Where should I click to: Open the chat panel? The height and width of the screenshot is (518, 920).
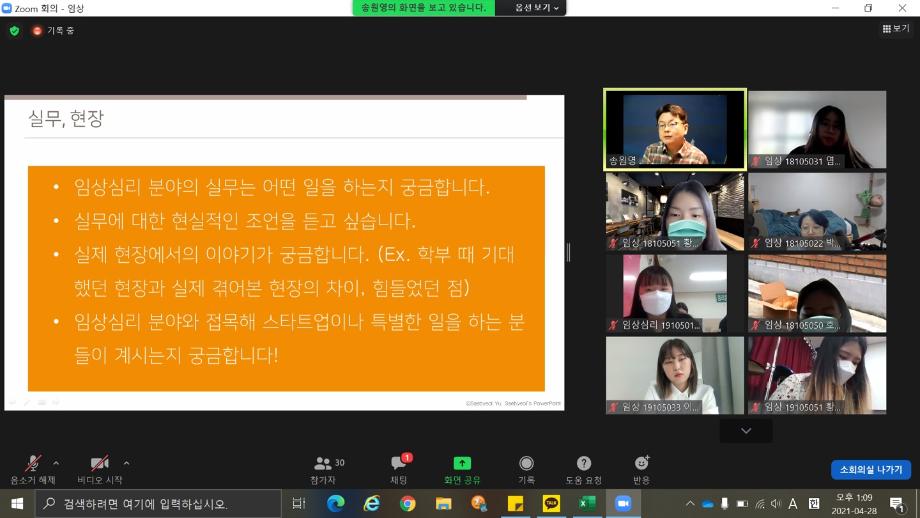[x=398, y=467]
